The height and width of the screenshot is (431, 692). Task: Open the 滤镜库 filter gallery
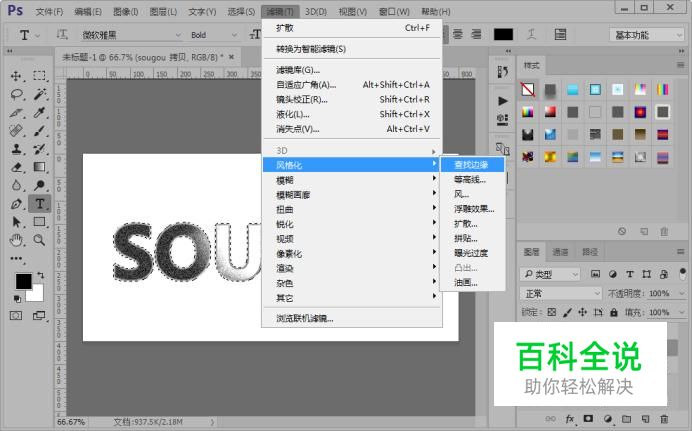(352, 70)
